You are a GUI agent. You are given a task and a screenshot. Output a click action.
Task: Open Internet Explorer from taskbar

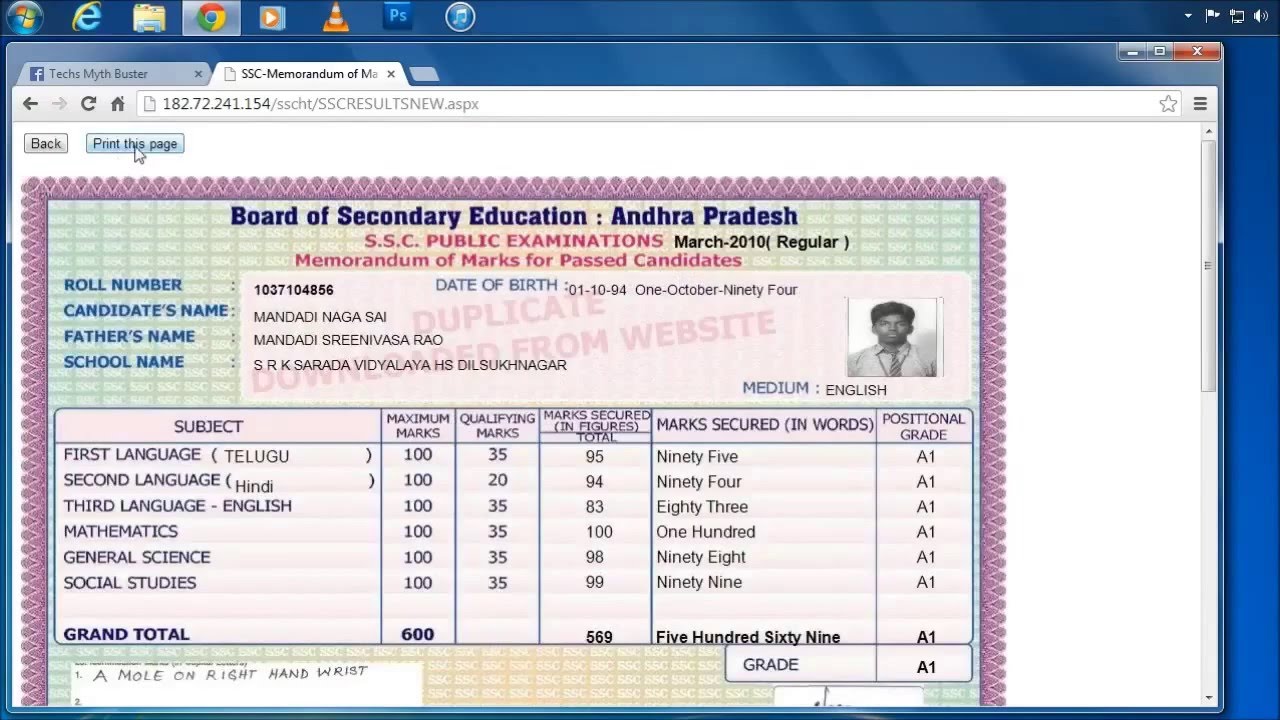pos(88,17)
